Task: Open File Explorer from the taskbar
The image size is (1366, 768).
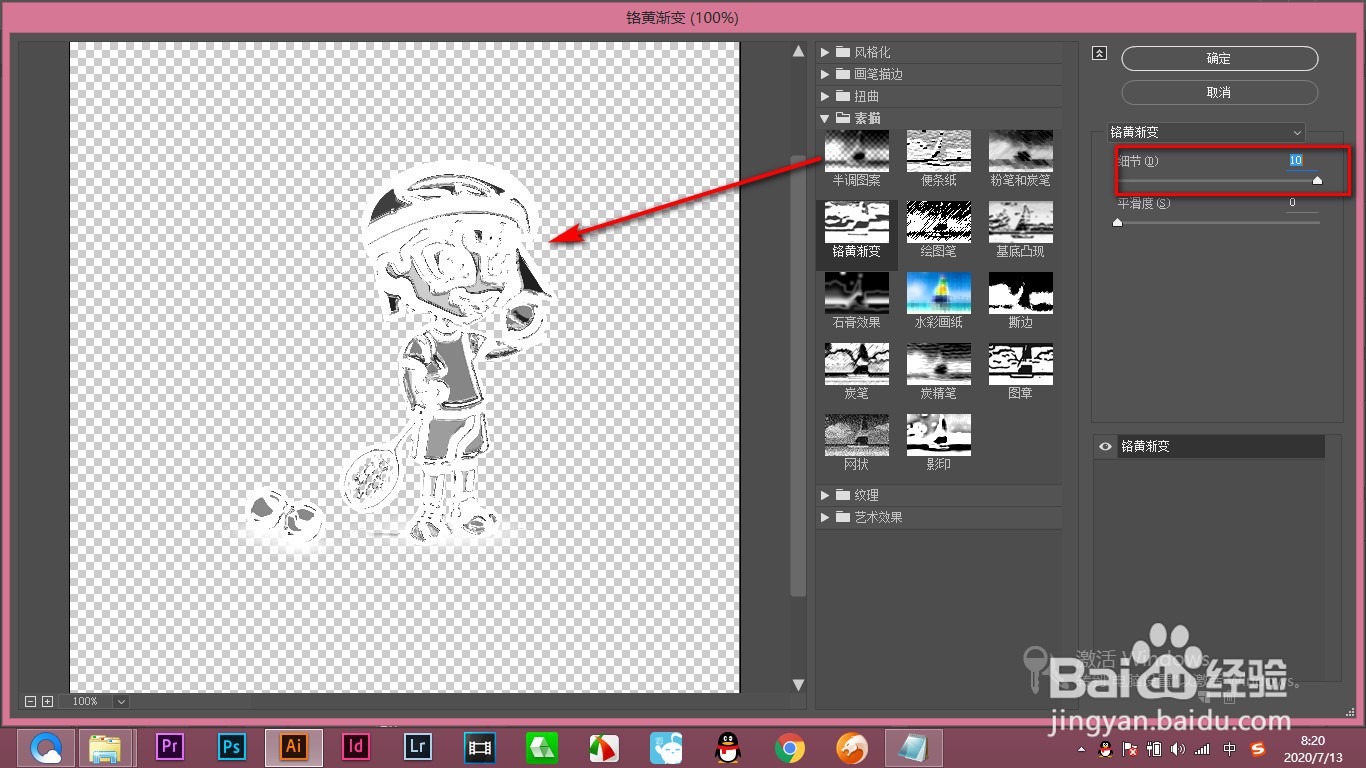Action: (106, 747)
